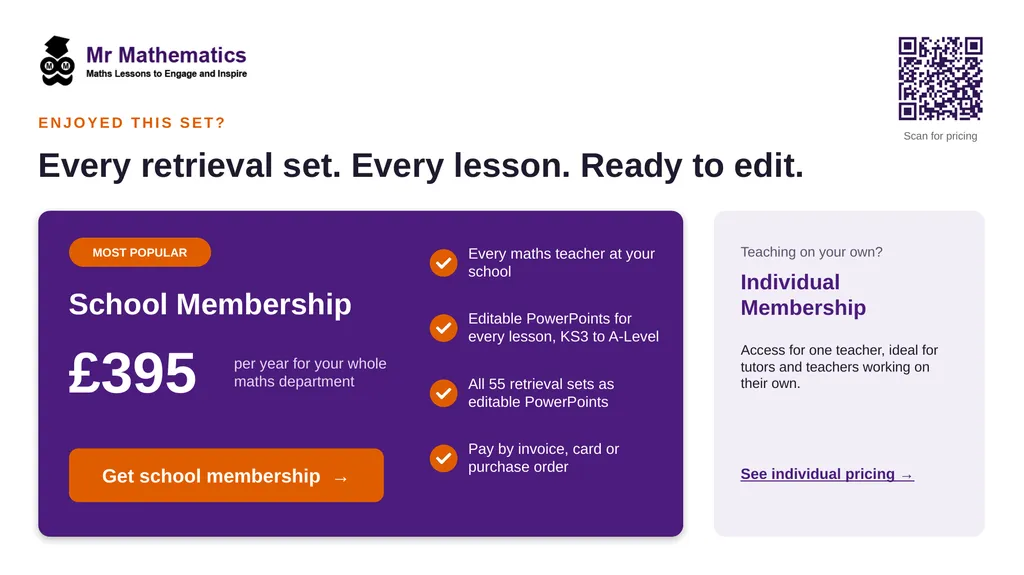This screenshot has height=575, width=1024.
Task: Select the £395 price text
Action: [132, 373]
